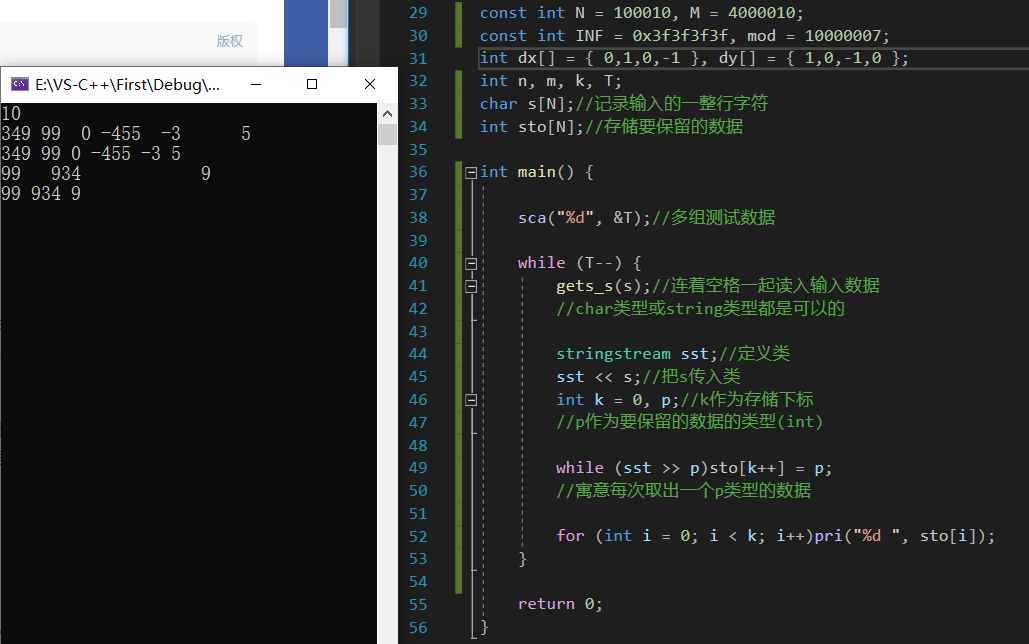
Task: Click line number 40 in the editor
Action: point(418,263)
